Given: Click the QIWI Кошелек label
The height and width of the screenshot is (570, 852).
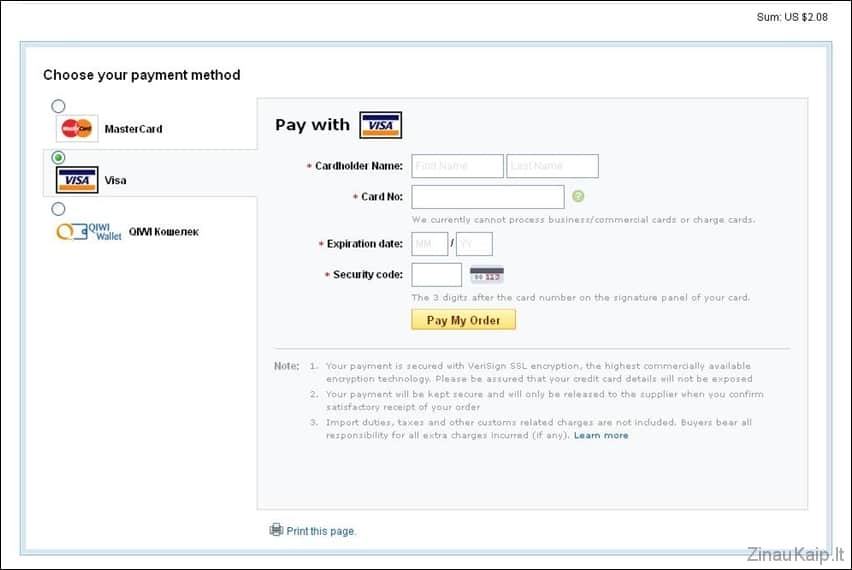Looking at the screenshot, I should (x=164, y=232).
